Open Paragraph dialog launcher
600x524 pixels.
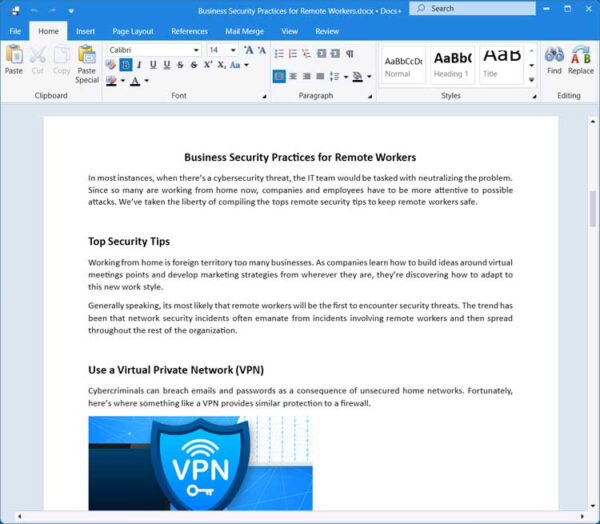[x=370, y=96]
